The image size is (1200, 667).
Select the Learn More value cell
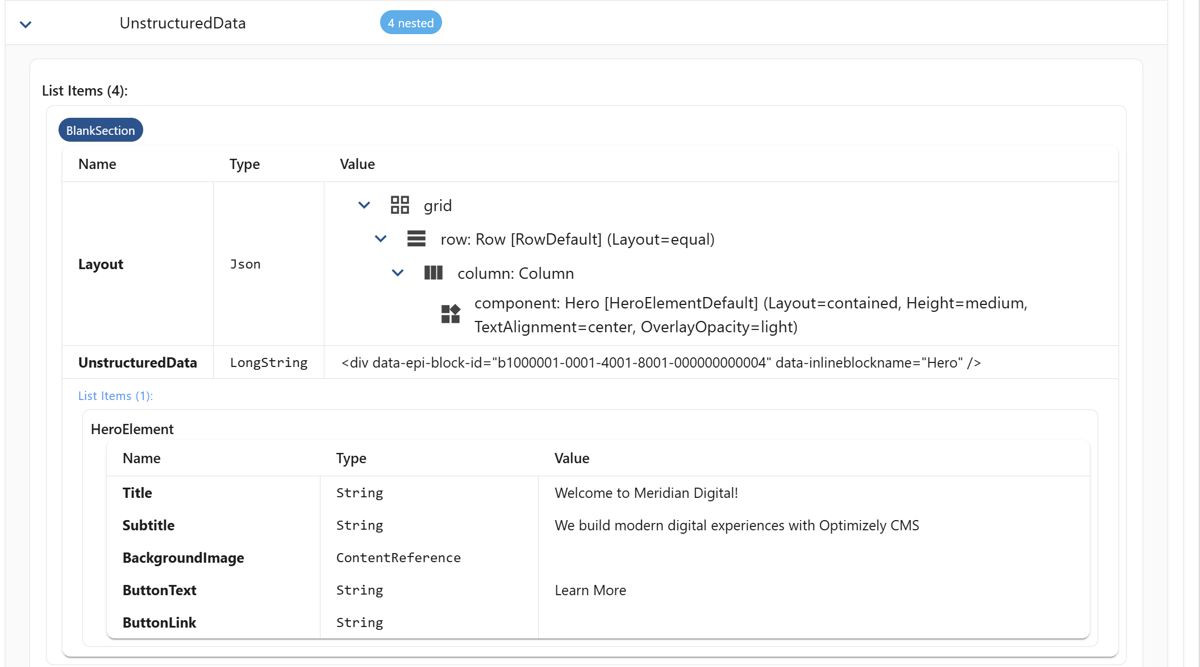tap(590, 590)
